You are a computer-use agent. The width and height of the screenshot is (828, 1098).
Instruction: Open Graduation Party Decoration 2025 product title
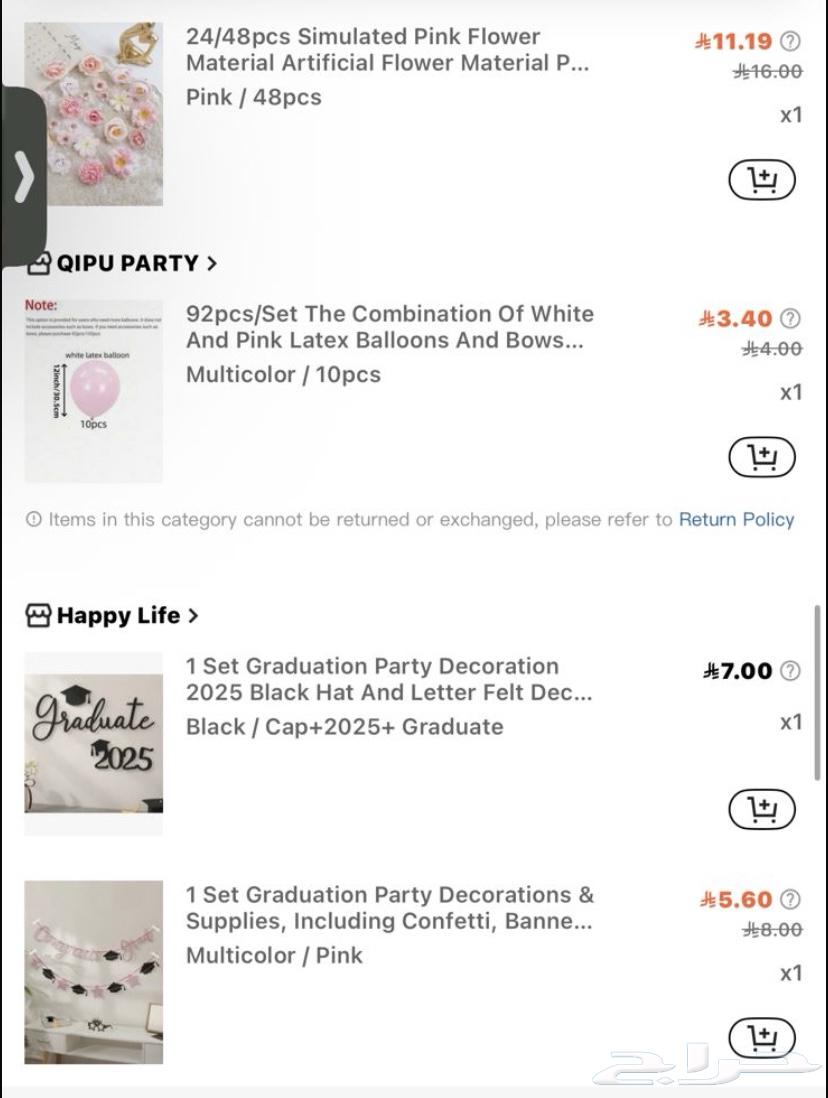pos(389,679)
